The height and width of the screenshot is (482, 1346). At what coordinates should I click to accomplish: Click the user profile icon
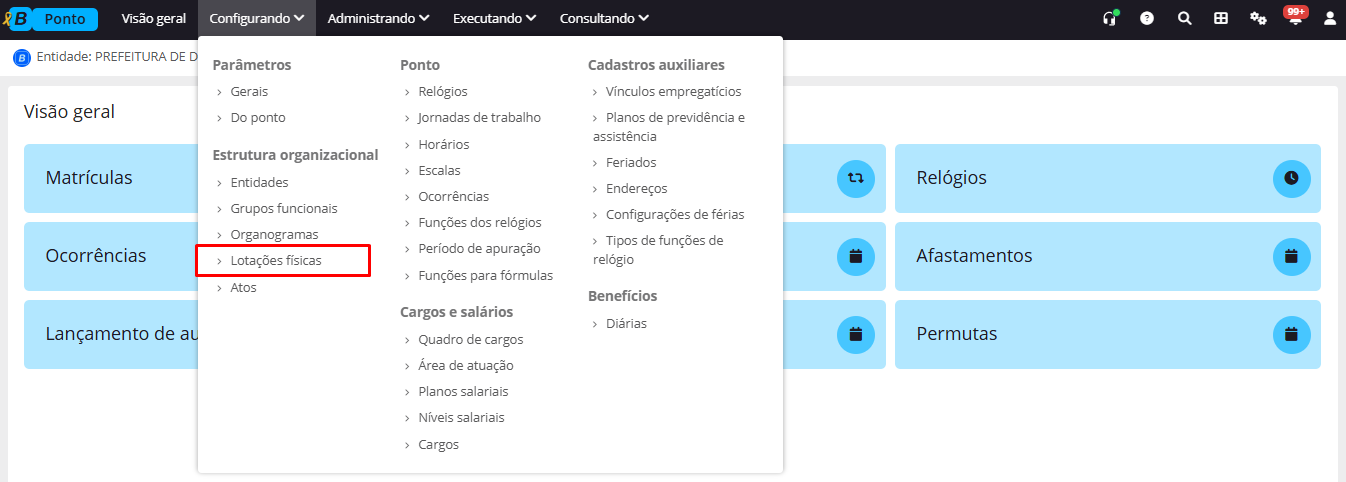(x=1330, y=18)
